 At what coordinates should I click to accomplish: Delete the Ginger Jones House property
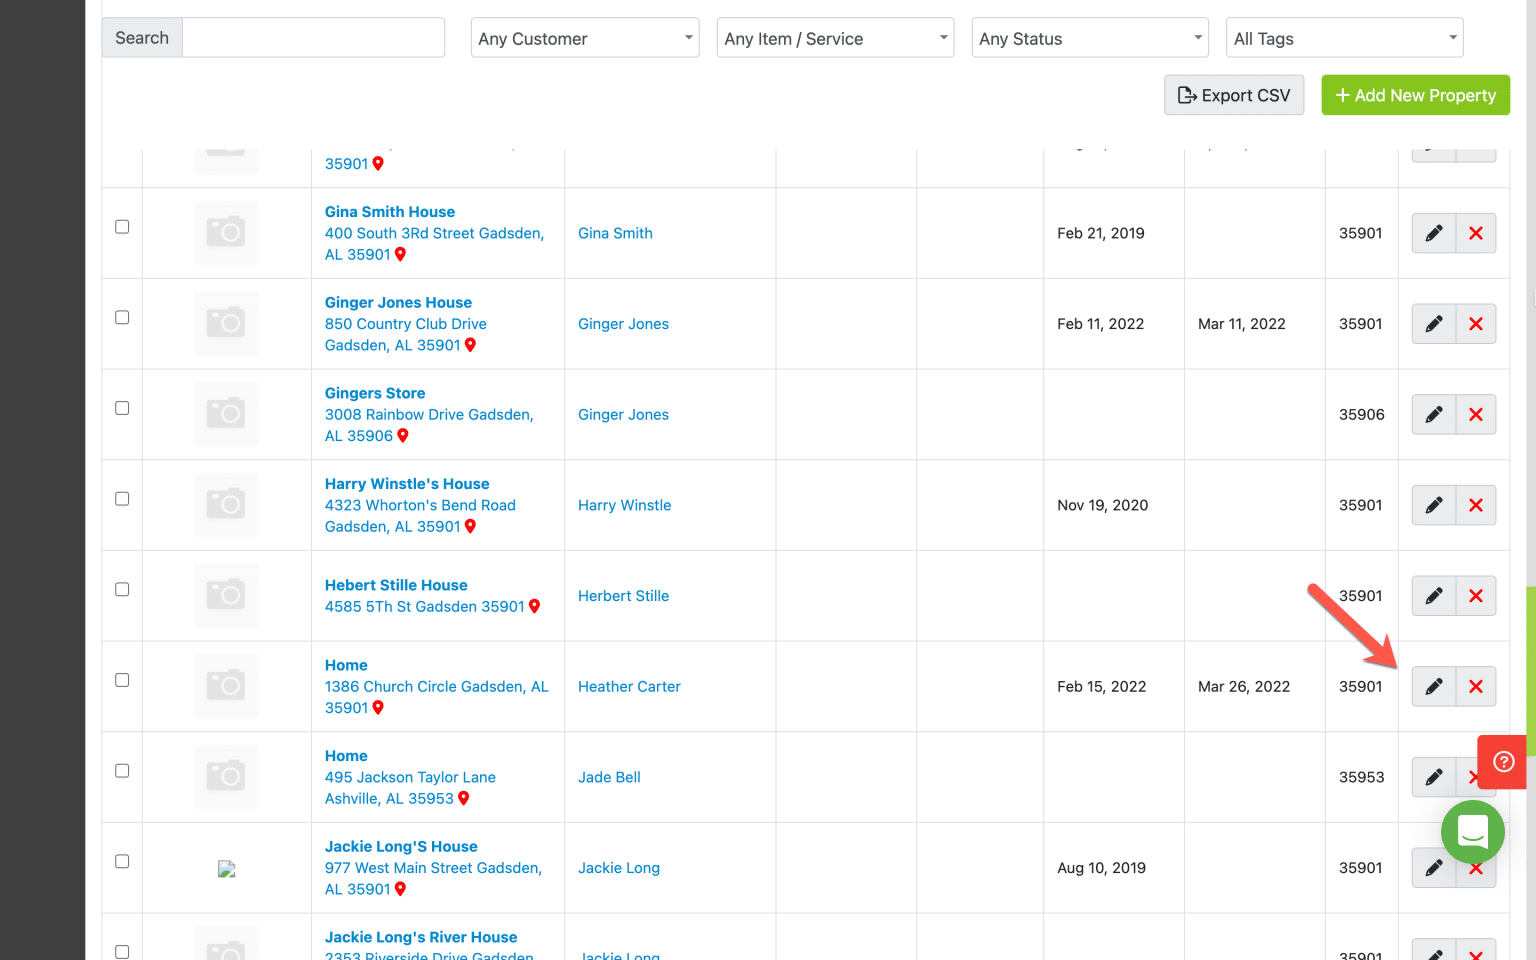1475,324
